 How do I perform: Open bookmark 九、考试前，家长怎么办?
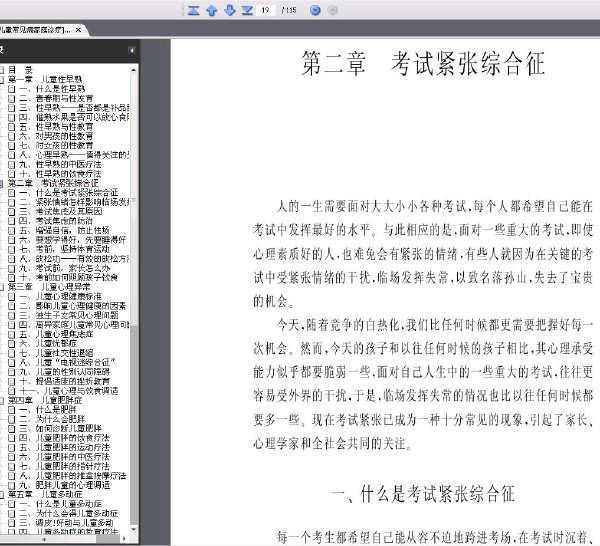[x=65, y=268]
